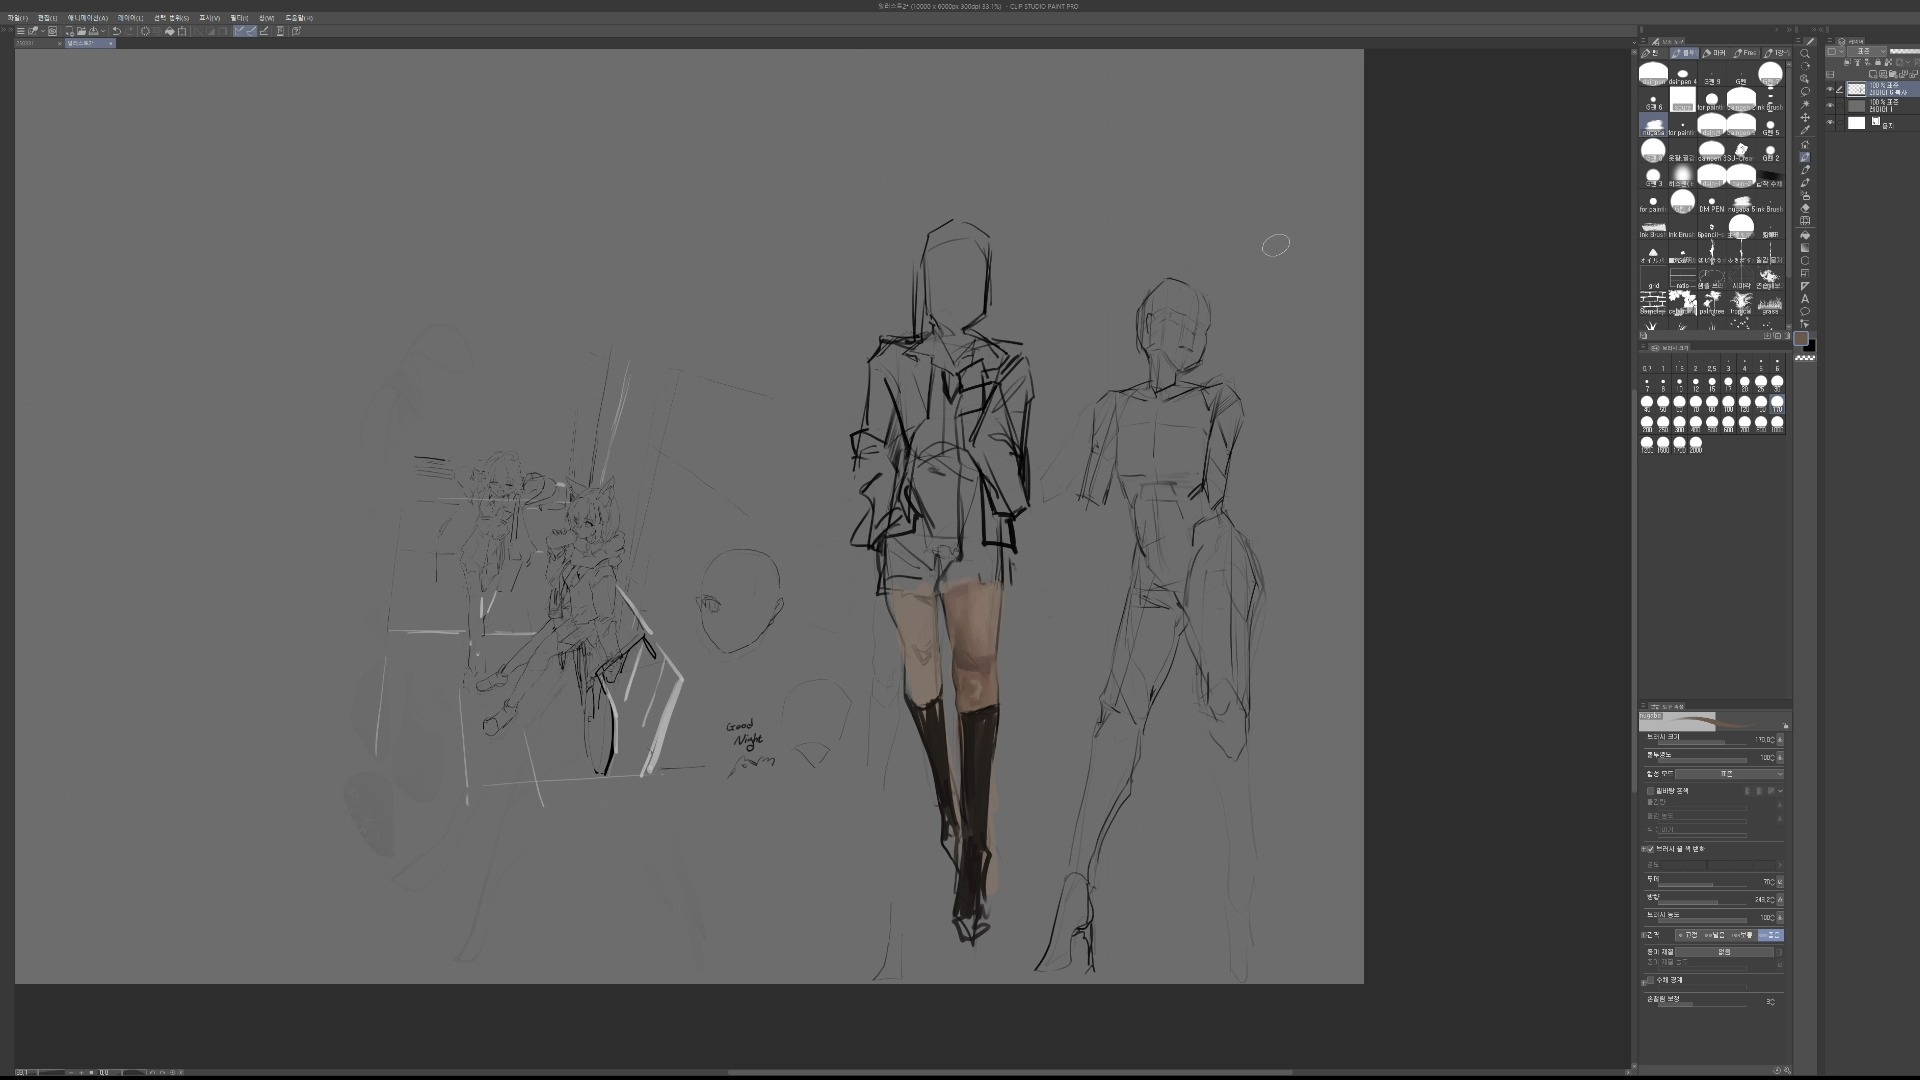Select the Text tool
The height and width of the screenshot is (1080, 1920).
click(1805, 298)
